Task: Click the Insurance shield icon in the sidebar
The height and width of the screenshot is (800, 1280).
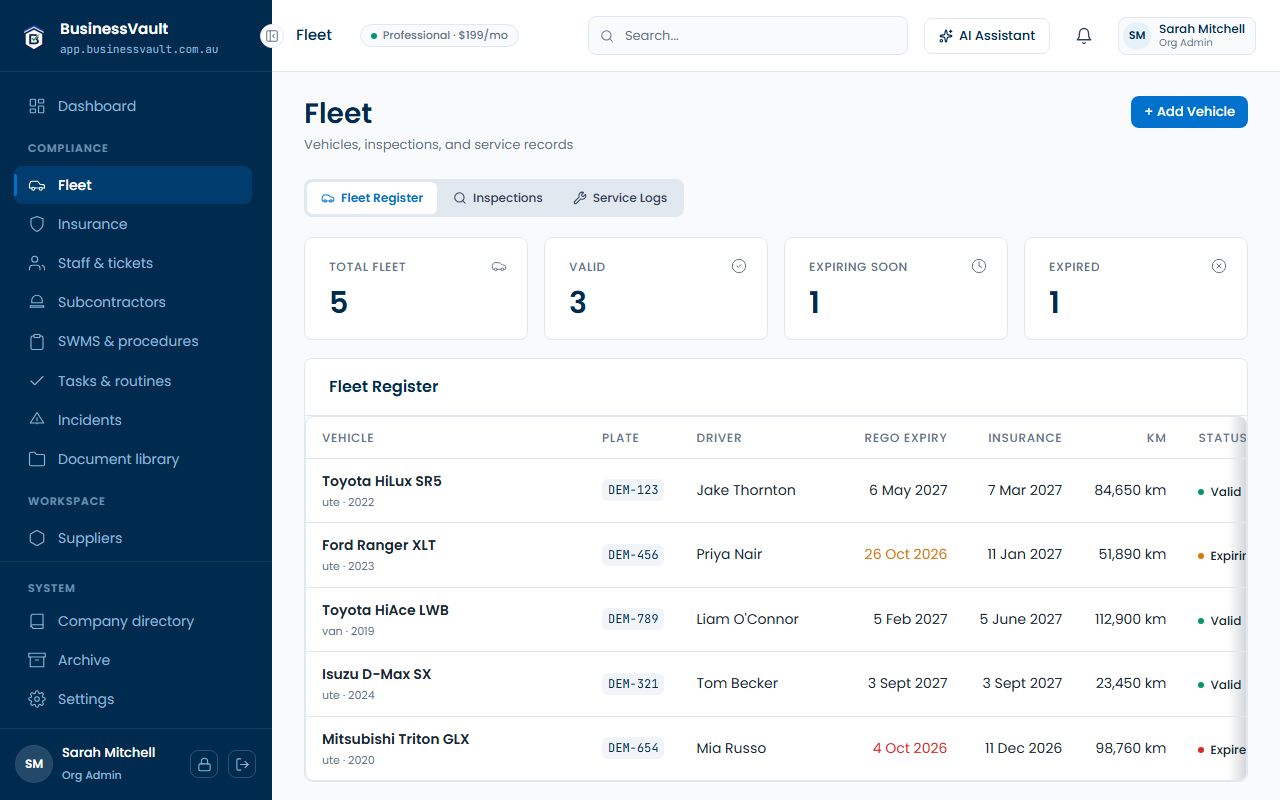Action: pos(37,224)
